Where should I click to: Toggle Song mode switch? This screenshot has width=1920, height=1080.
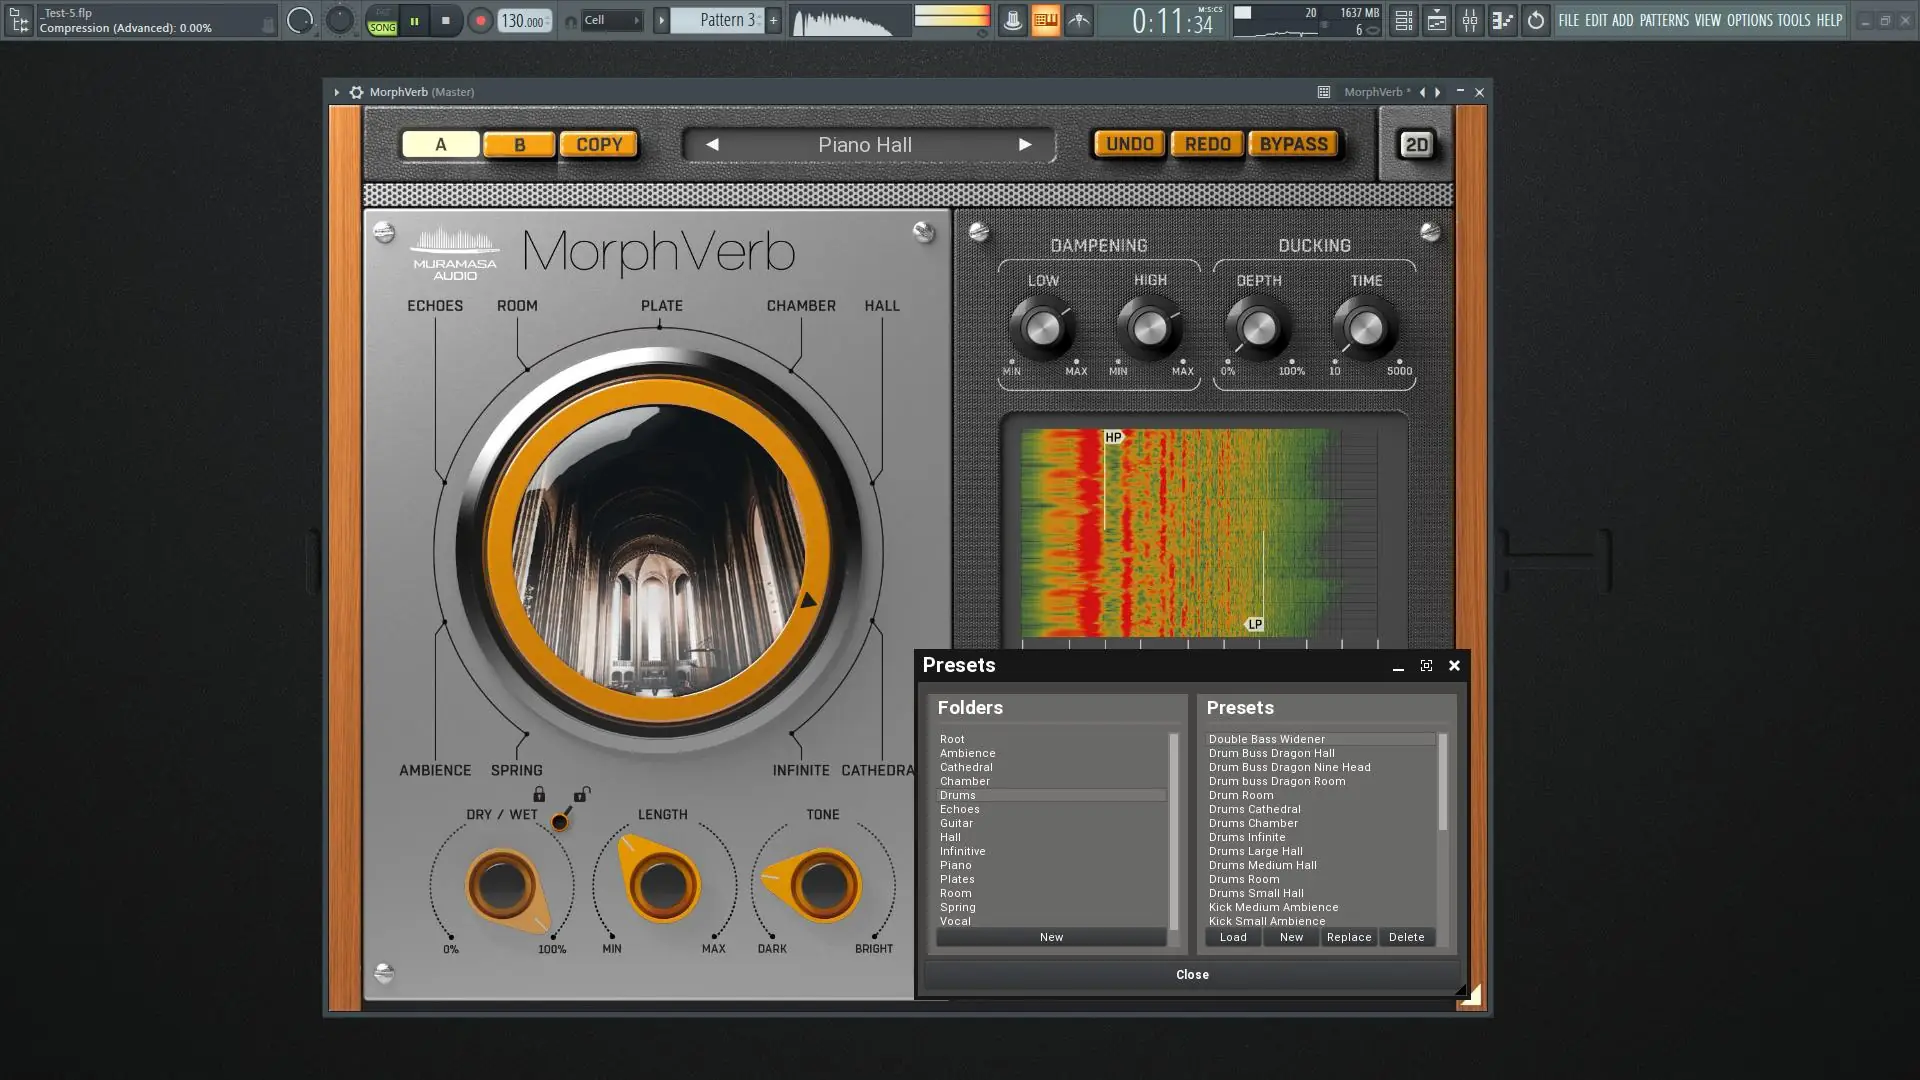coord(382,21)
